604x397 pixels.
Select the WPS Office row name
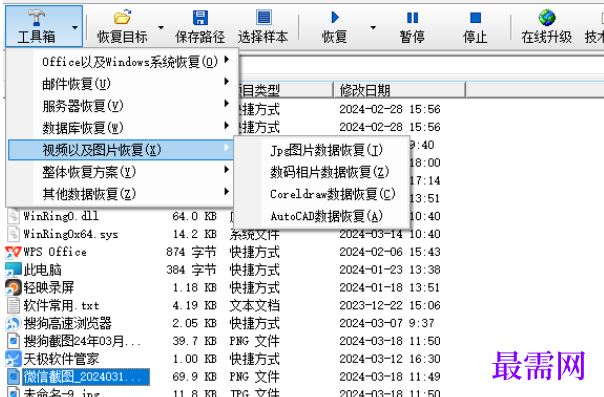pos(55,252)
